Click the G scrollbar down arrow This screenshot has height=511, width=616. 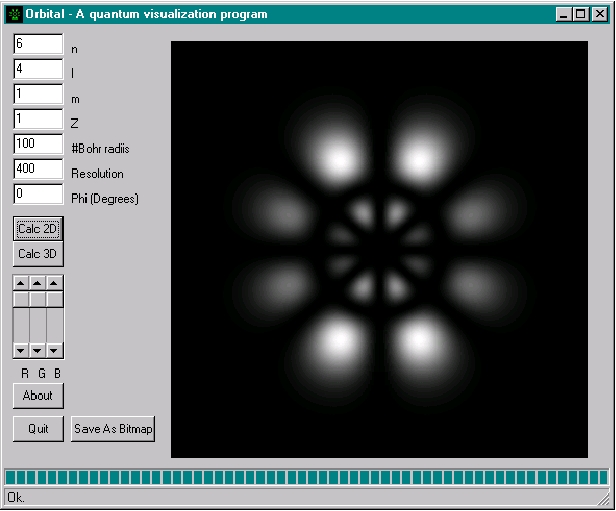click(38, 350)
